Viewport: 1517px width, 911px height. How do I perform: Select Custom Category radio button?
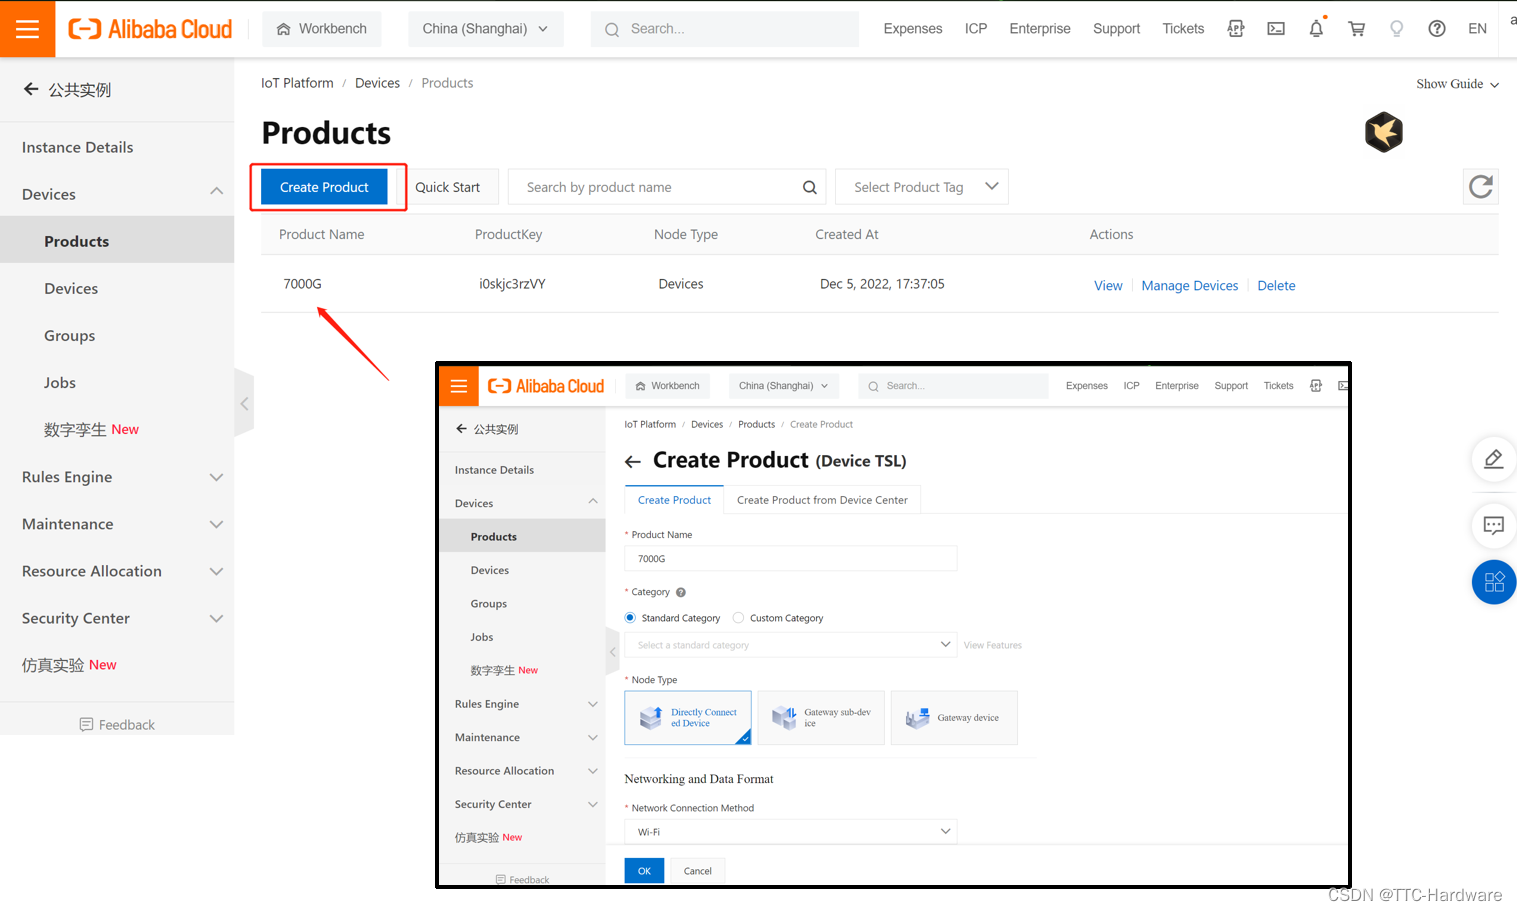(738, 618)
